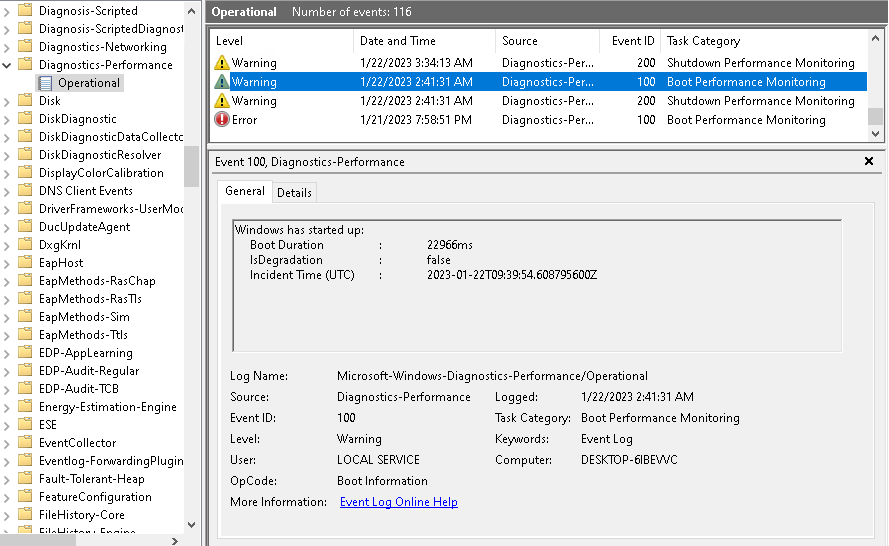Expand the Diagnosis-Scripted node
The width and height of the screenshot is (889, 546).
click(x=7, y=11)
